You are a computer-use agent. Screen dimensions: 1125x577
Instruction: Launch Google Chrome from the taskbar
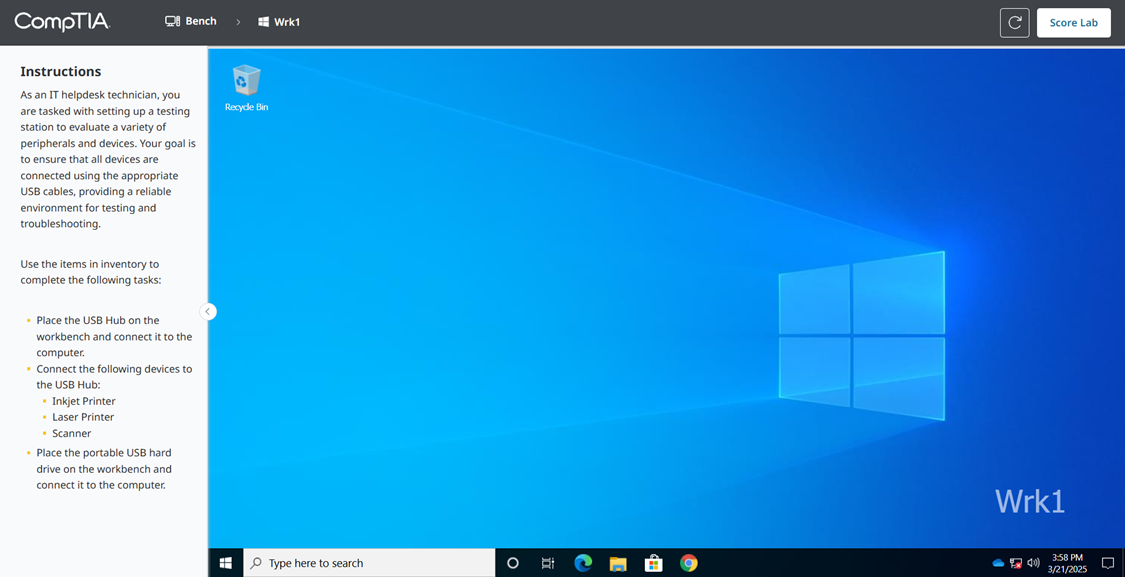[x=689, y=563]
